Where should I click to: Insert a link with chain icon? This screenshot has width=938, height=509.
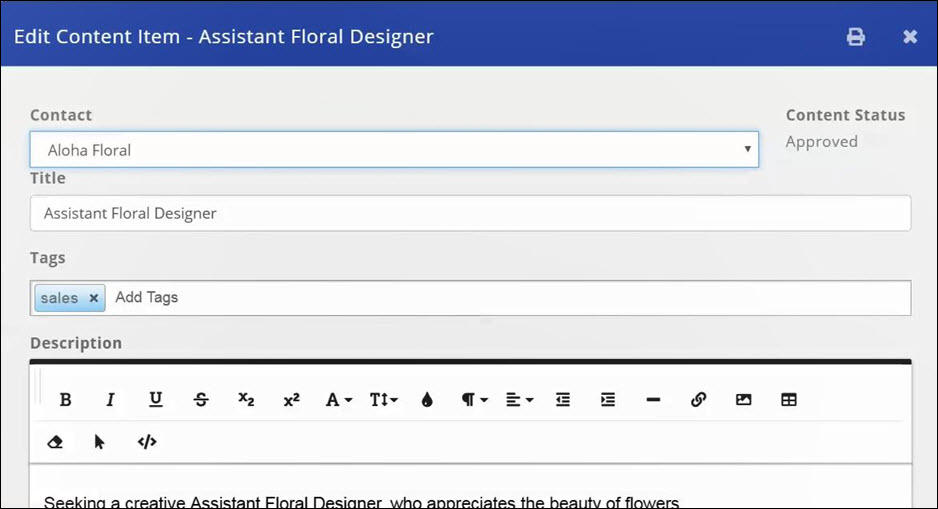tap(698, 400)
